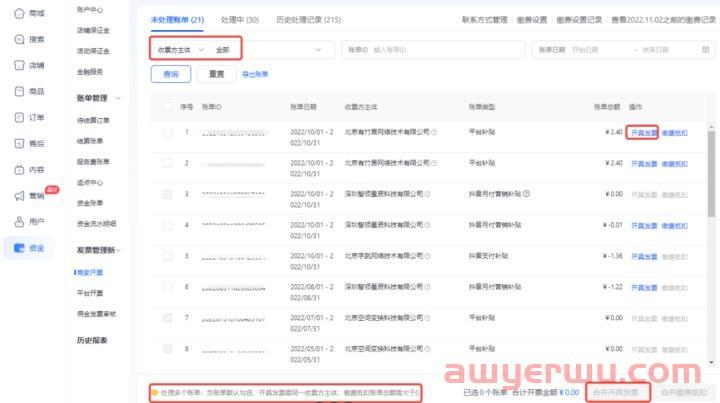Collapse the 账单管理 menu group
The height and width of the screenshot is (403, 720).
[x=120, y=98]
